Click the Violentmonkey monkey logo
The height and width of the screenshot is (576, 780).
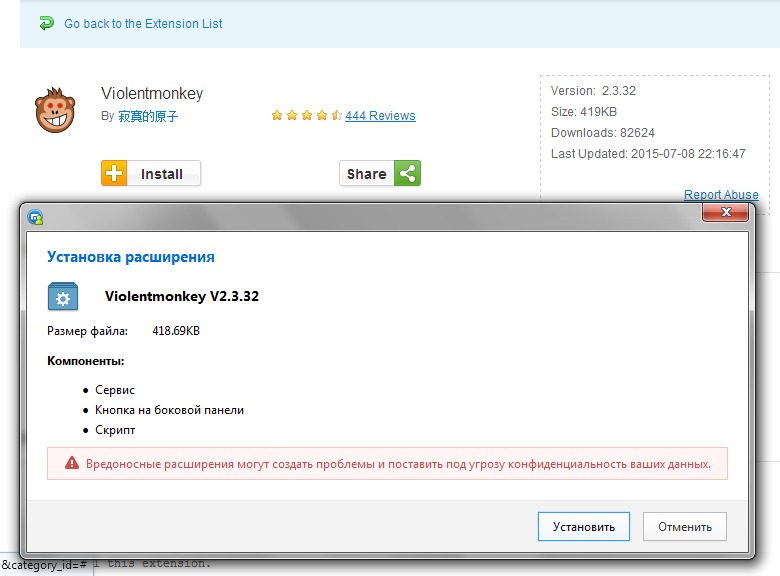tap(55, 110)
